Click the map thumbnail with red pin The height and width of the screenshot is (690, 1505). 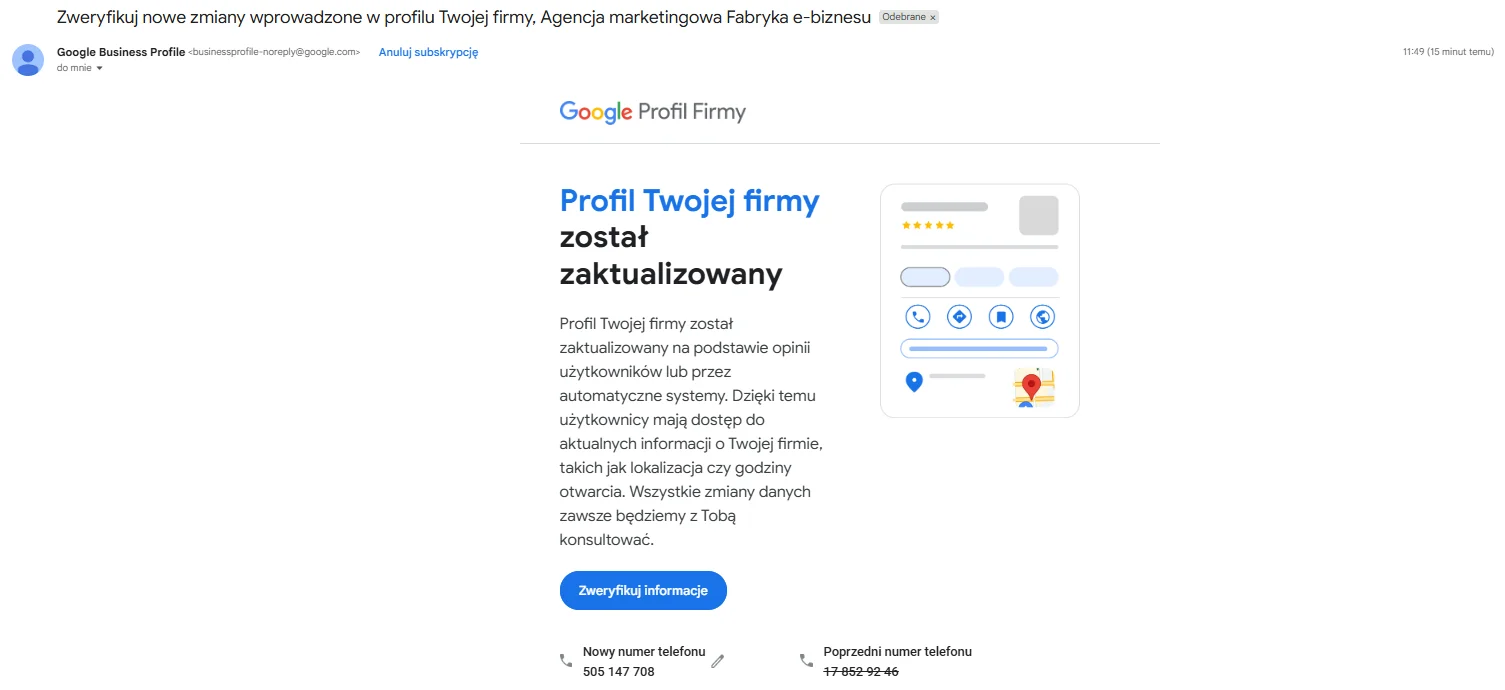point(1034,388)
